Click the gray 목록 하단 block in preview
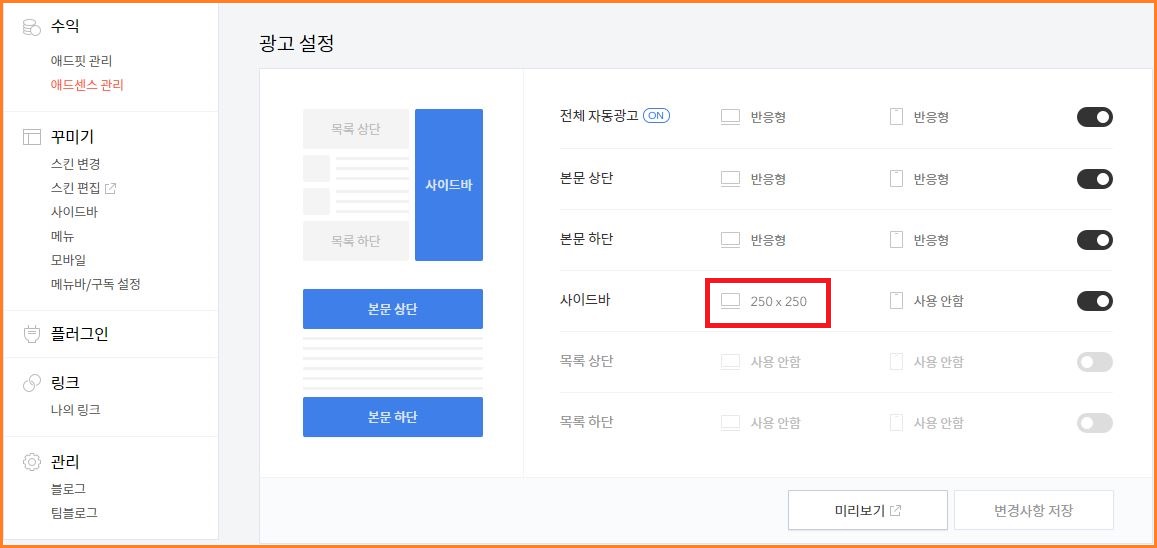 pos(356,240)
